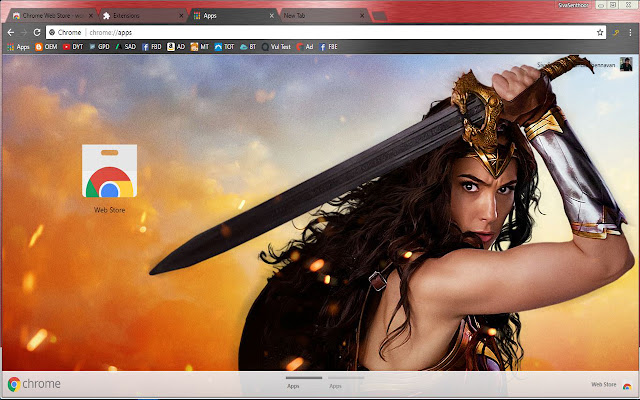Open a new tab with the new-tab button
Screen dimensions: 640x400
tap(380, 16)
